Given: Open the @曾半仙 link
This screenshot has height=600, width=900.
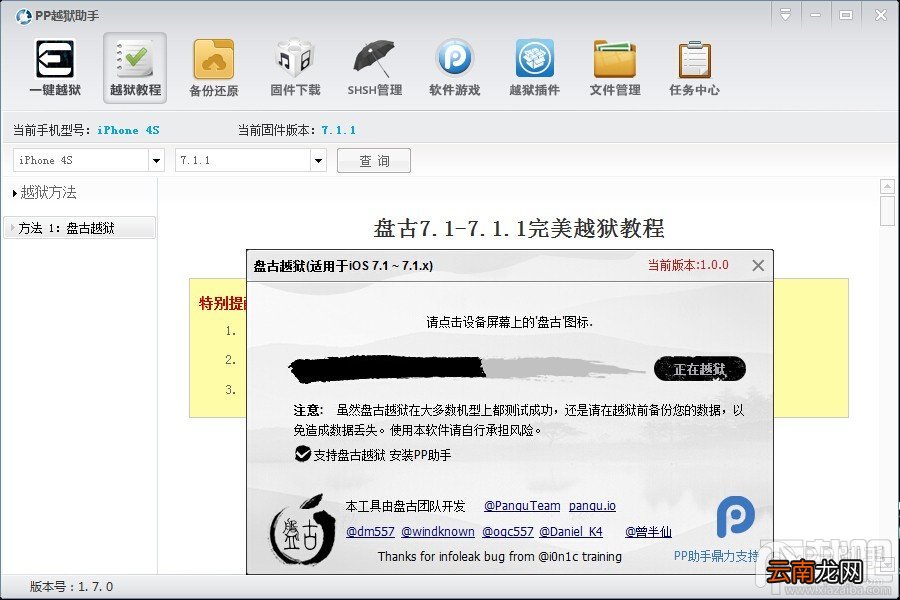Looking at the screenshot, I should click(648, 532).
